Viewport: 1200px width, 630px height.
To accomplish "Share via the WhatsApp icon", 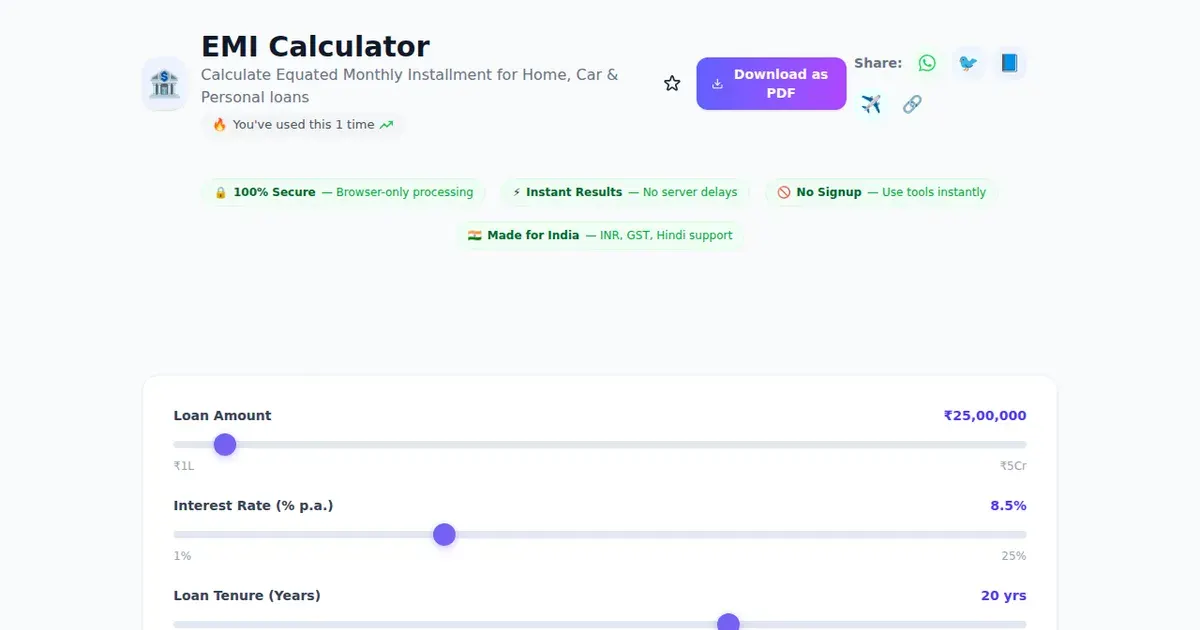I will click(x=927, y=63).
